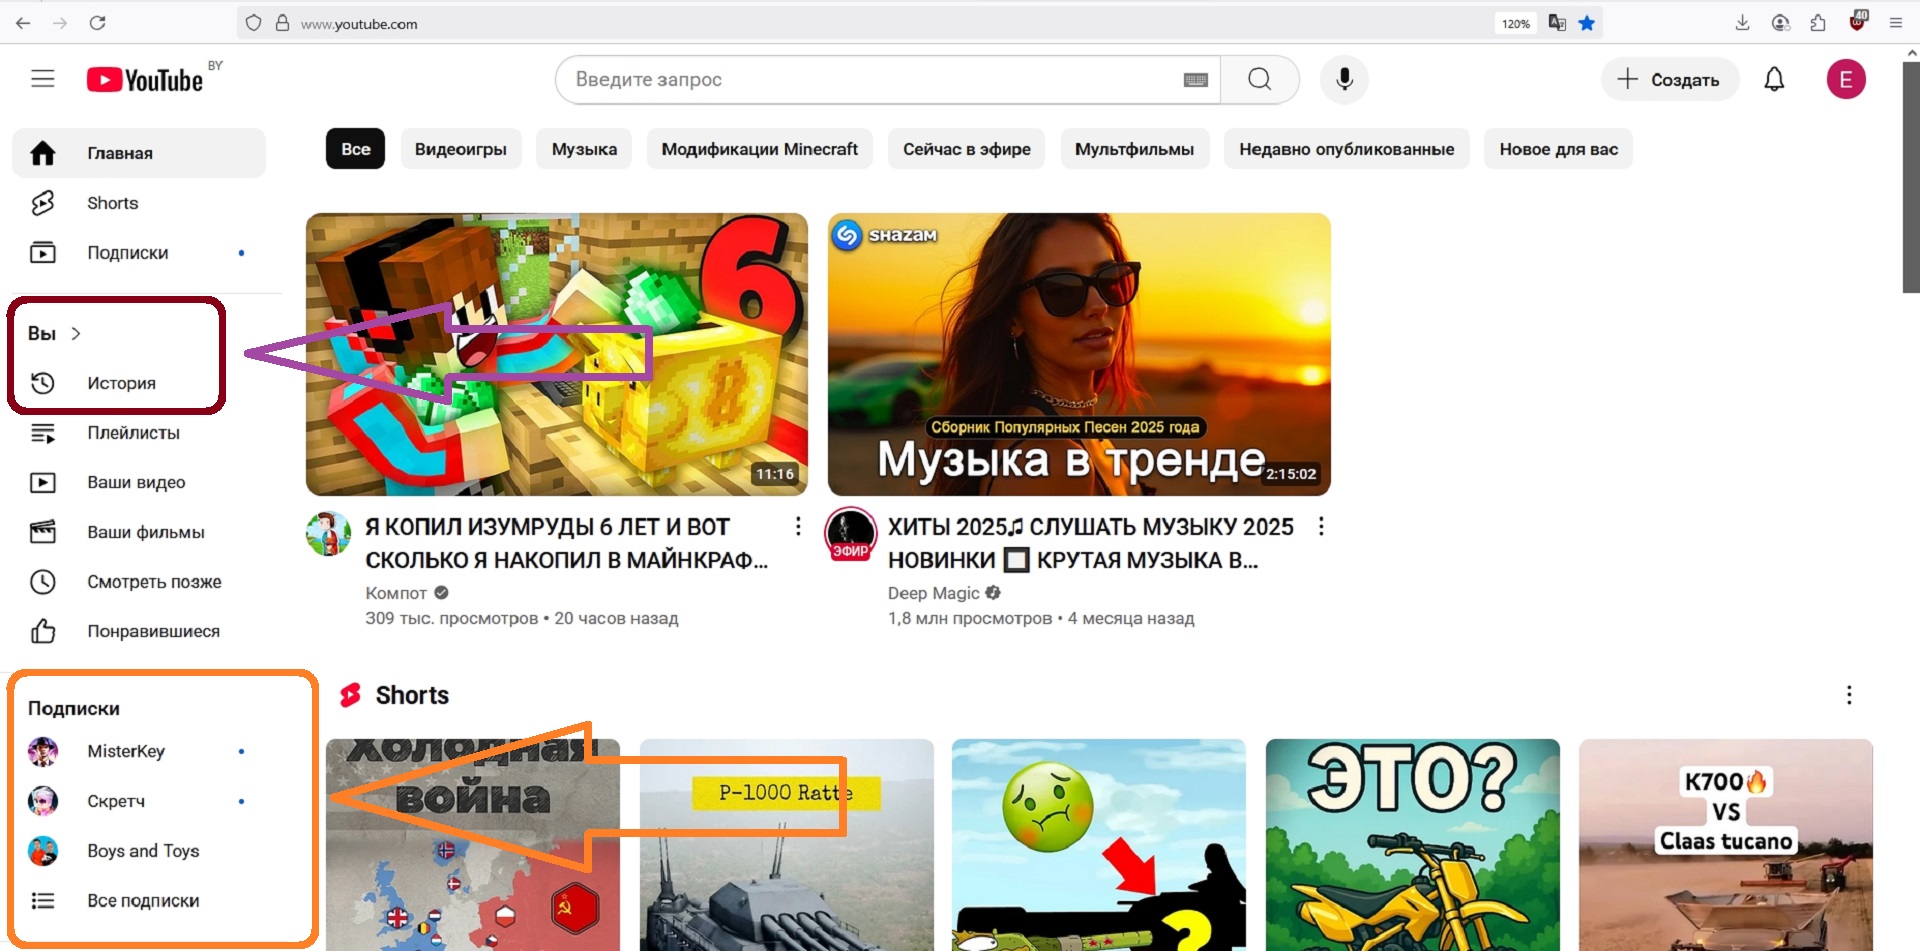The image size is (1920, 951).
Task: Go to Главная in the sidebar
Action: point(139,153)
